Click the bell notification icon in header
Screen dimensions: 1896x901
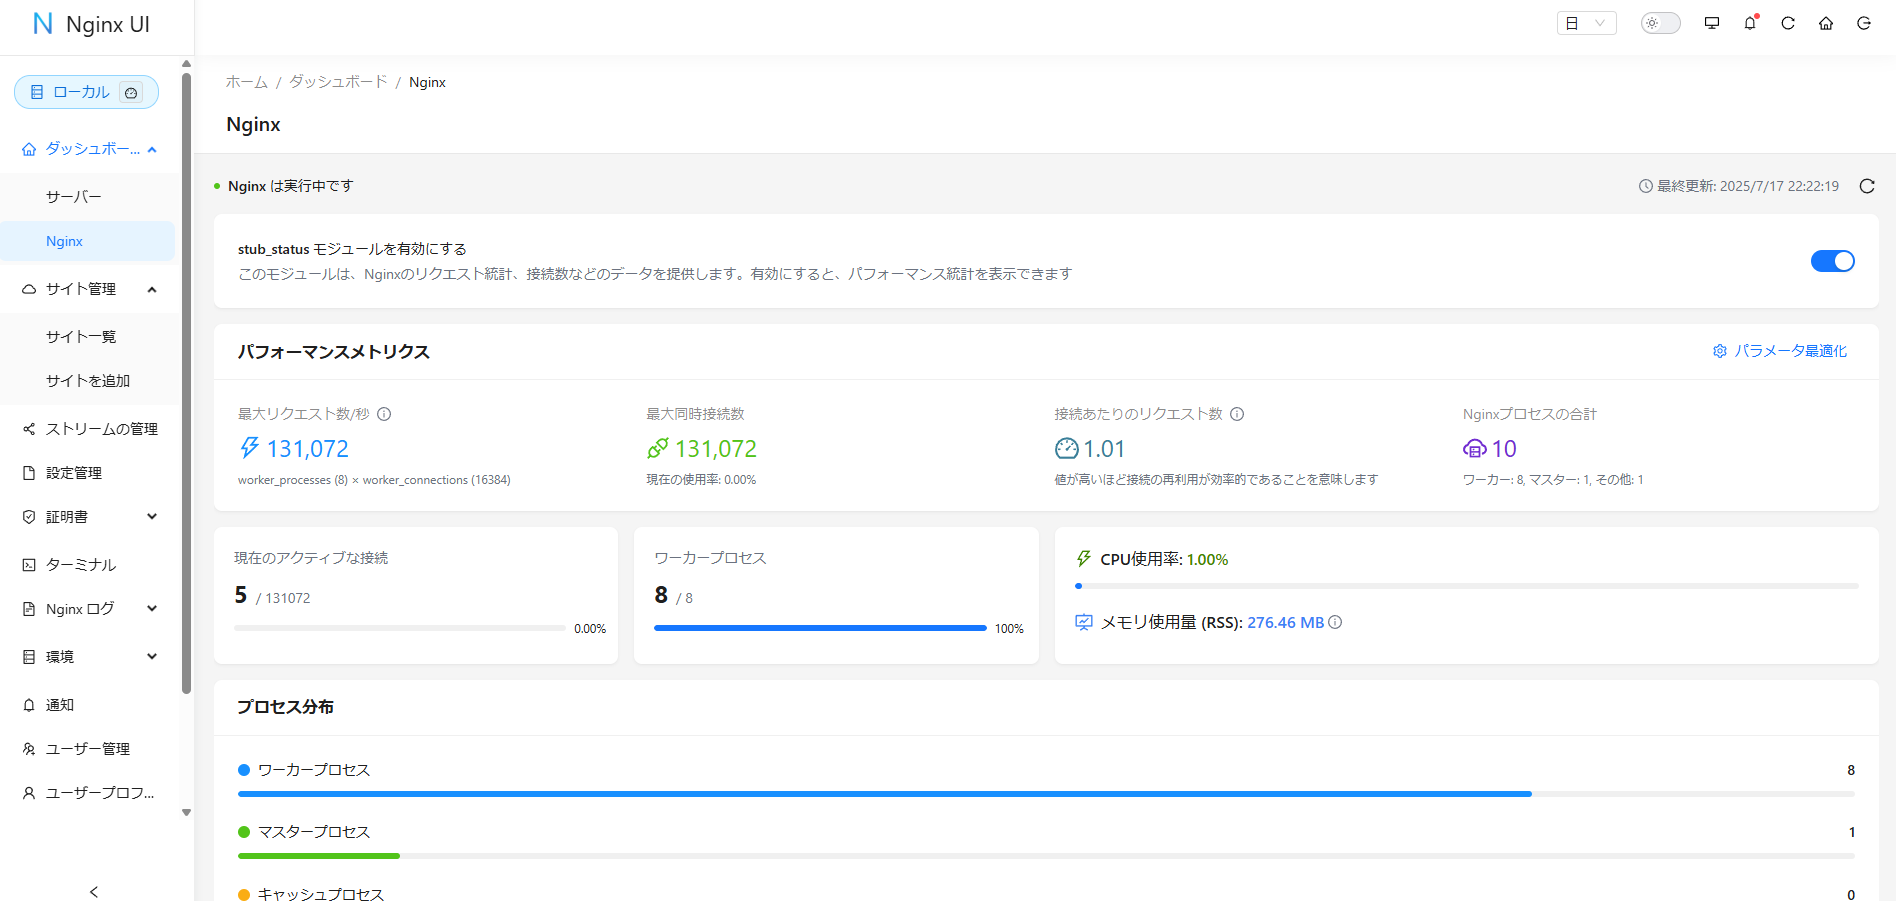point(1750,22)
